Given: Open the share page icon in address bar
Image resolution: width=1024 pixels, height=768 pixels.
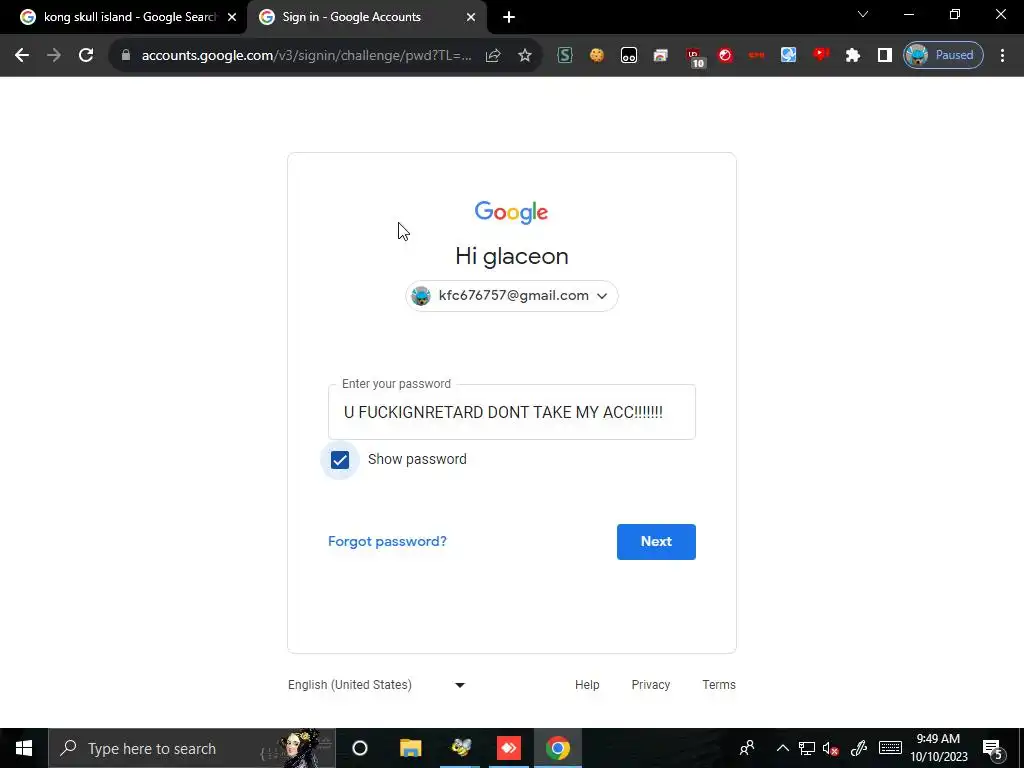Looking at the screenshot, I should 493,56.
